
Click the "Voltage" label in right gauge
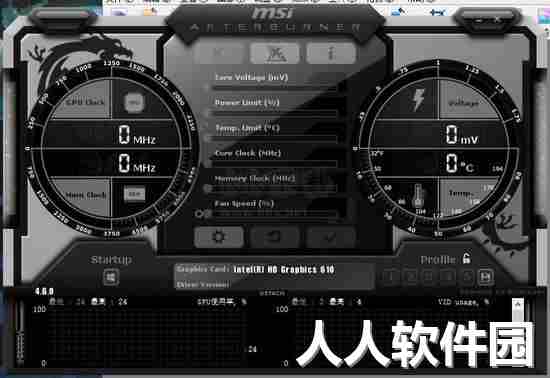tap(464, 103)
